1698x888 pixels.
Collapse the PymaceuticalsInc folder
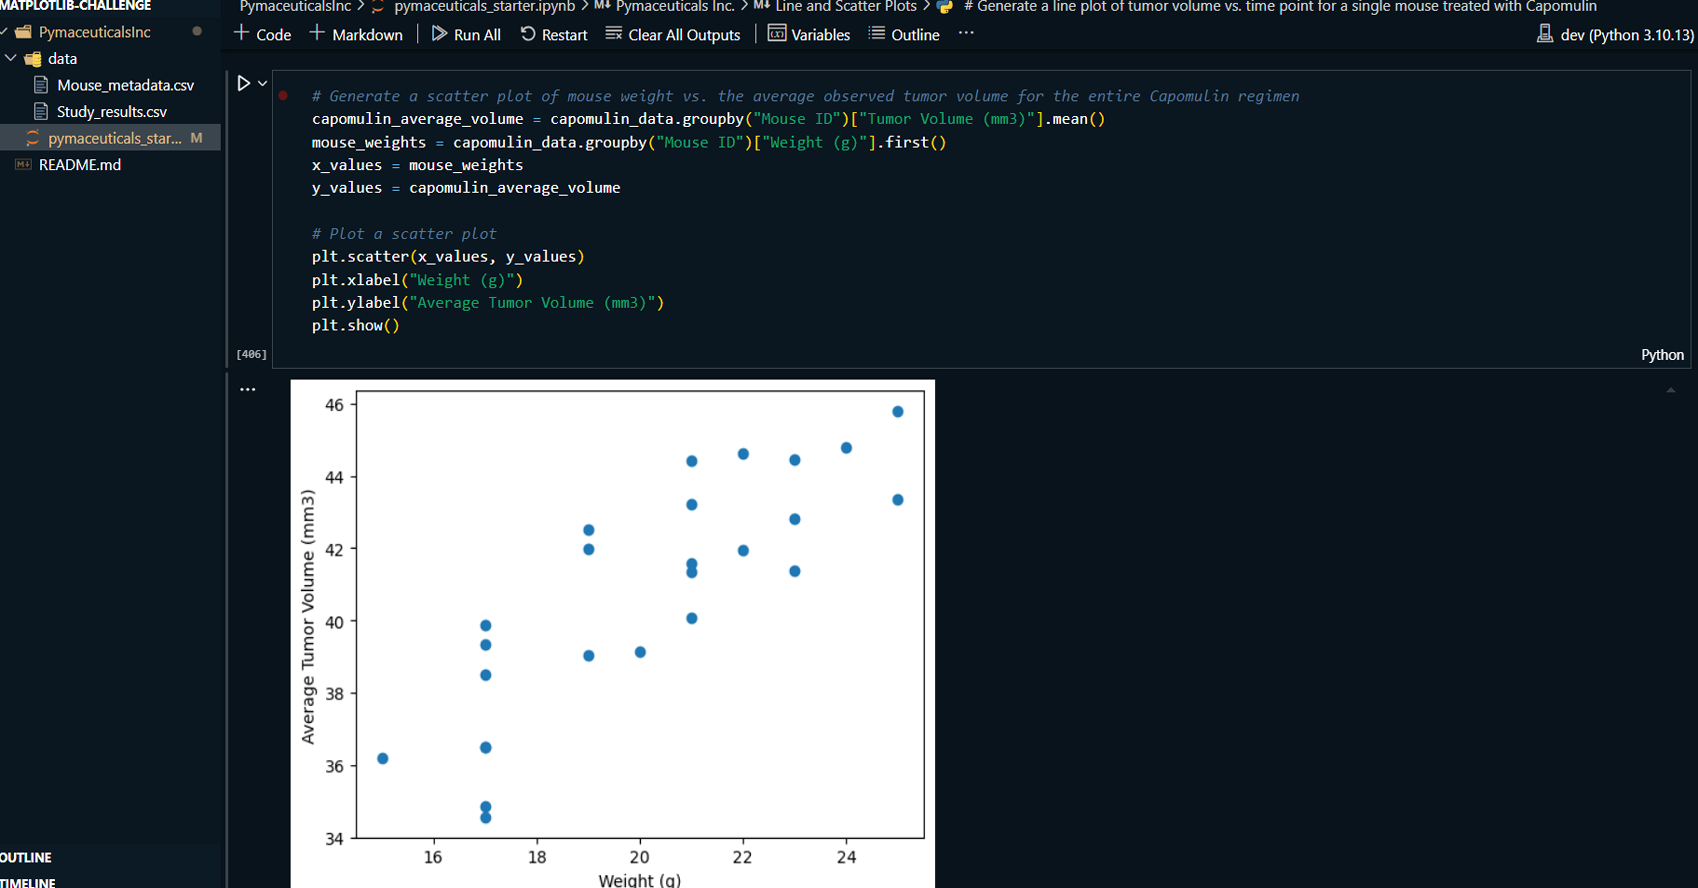pyautogui.click(x=5, y=32)
